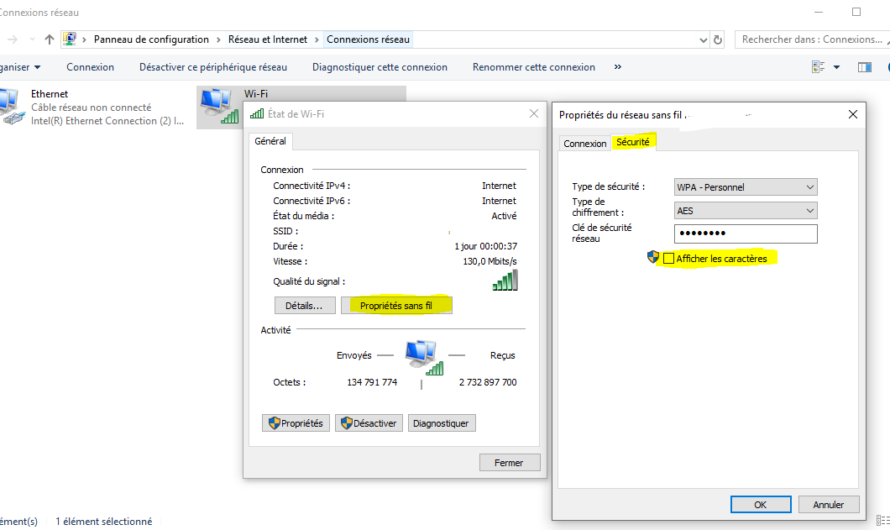This screenshot has height=530, width=890.
Task: Click the Vitesse value 130,0 Mbits/s
Action: click(x=490, y=262)
